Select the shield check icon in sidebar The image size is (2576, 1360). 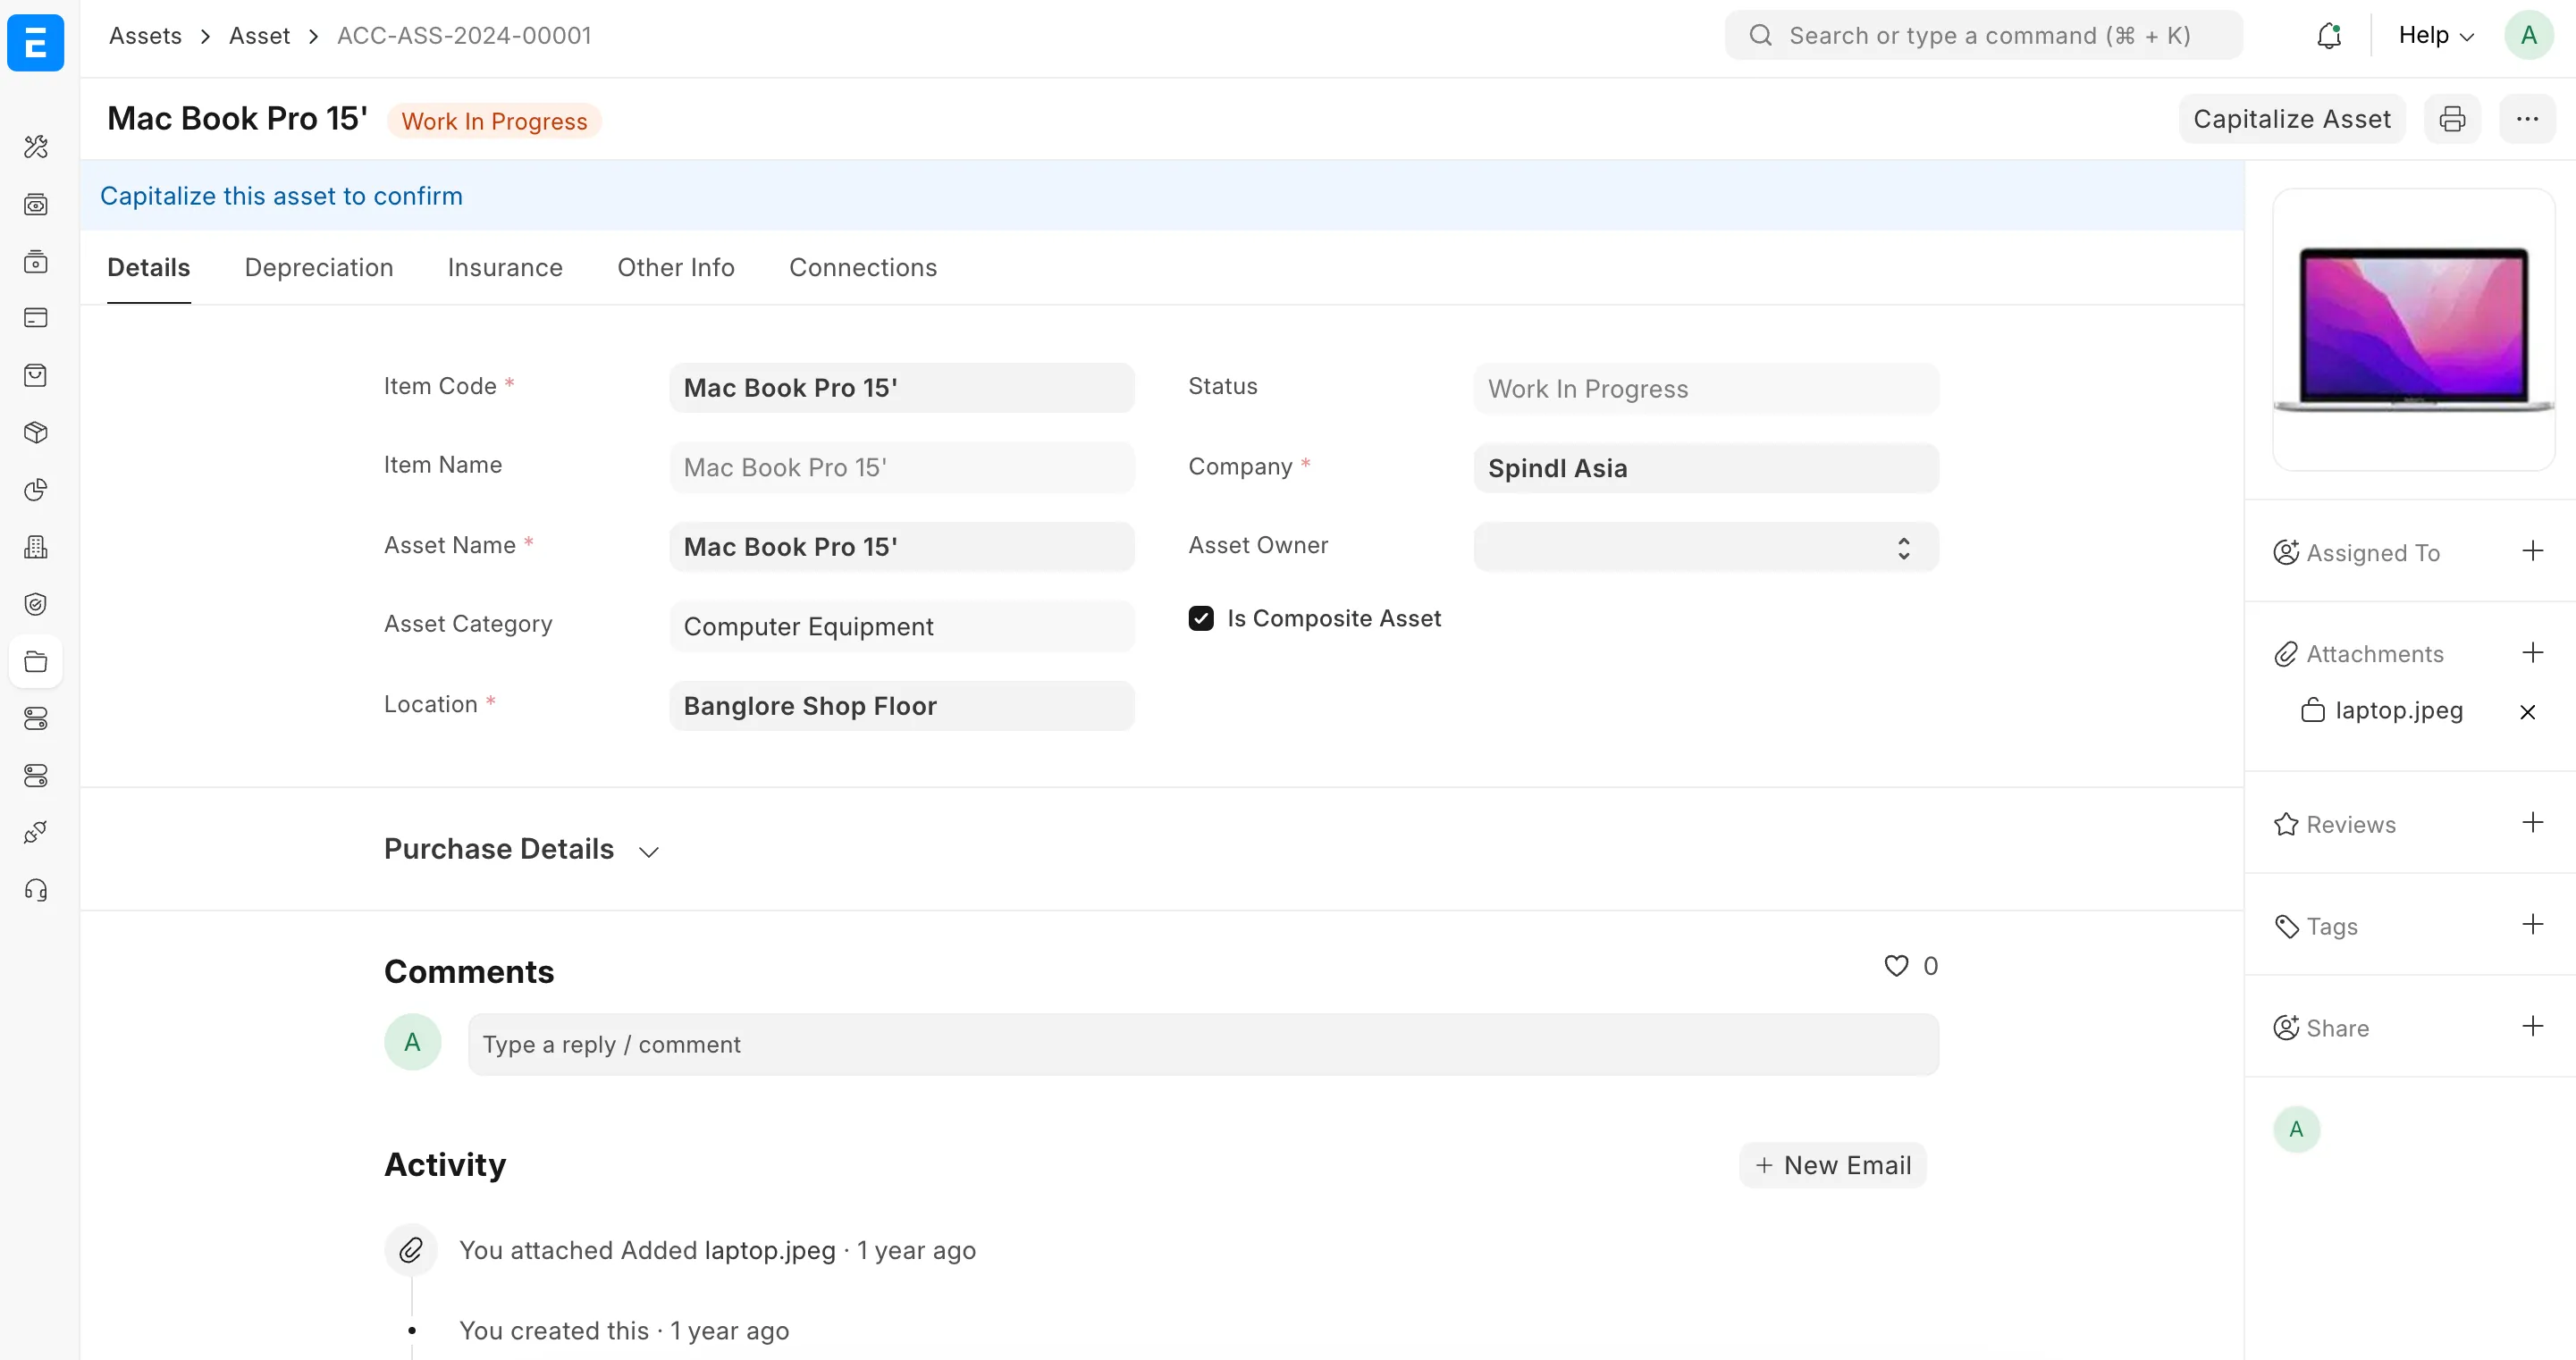pos(36,603)
